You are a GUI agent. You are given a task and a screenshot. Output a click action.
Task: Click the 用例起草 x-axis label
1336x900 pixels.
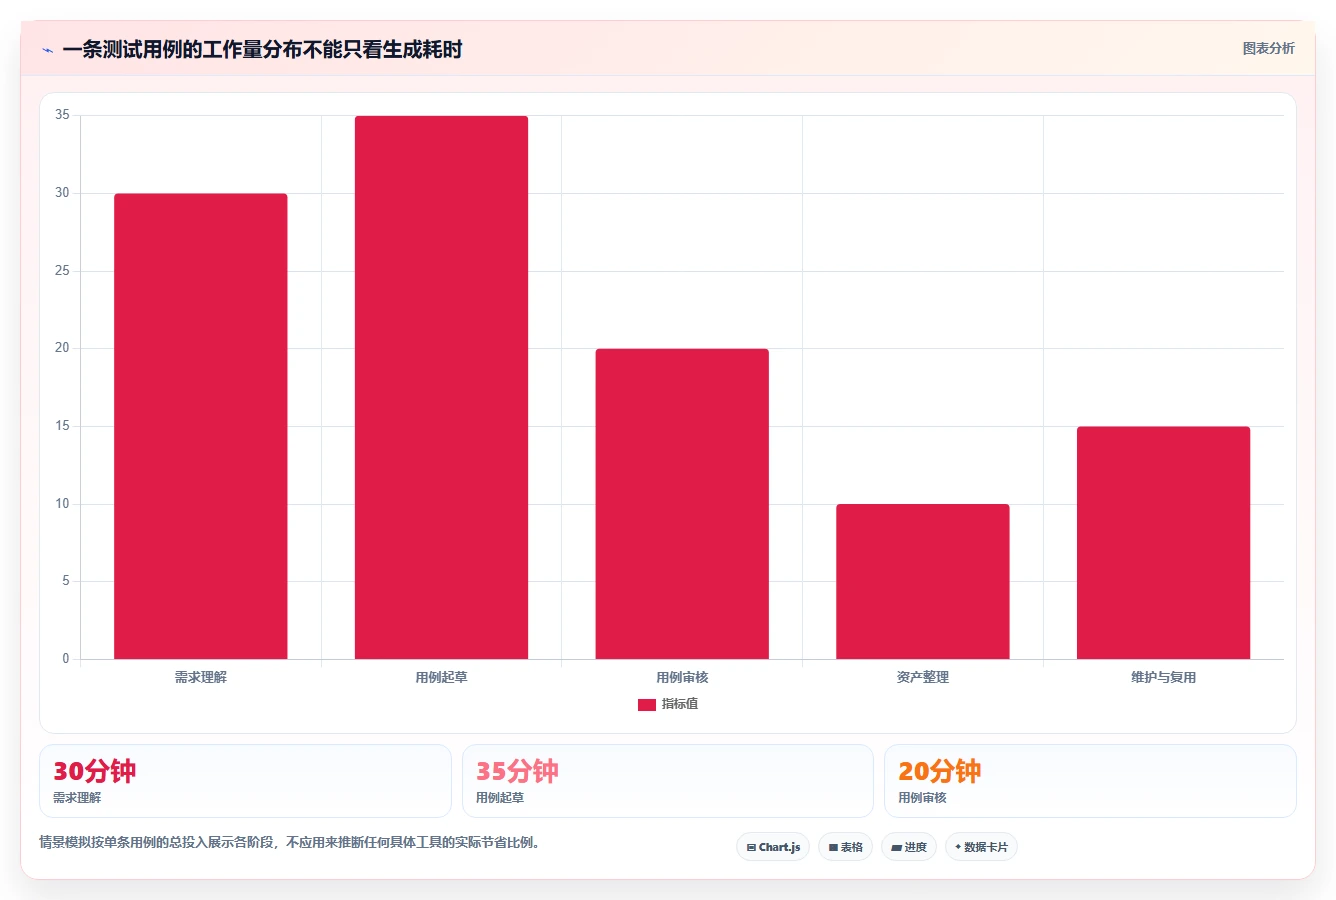coord(441,677)
